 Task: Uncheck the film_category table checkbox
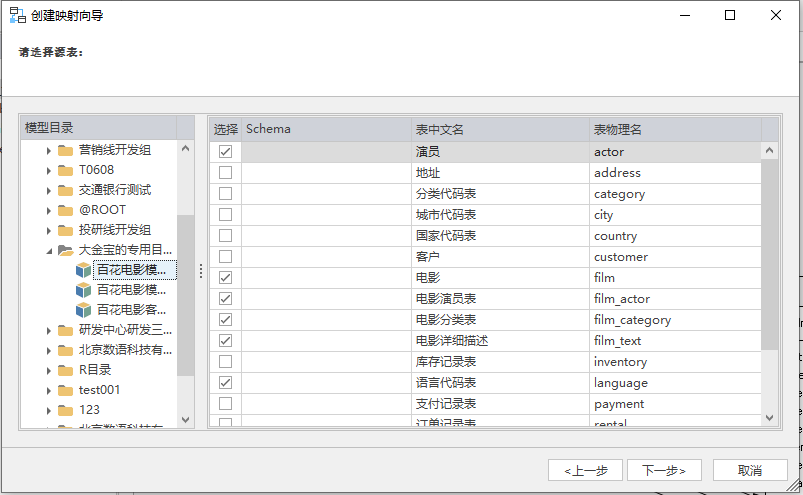pos(225,319)
